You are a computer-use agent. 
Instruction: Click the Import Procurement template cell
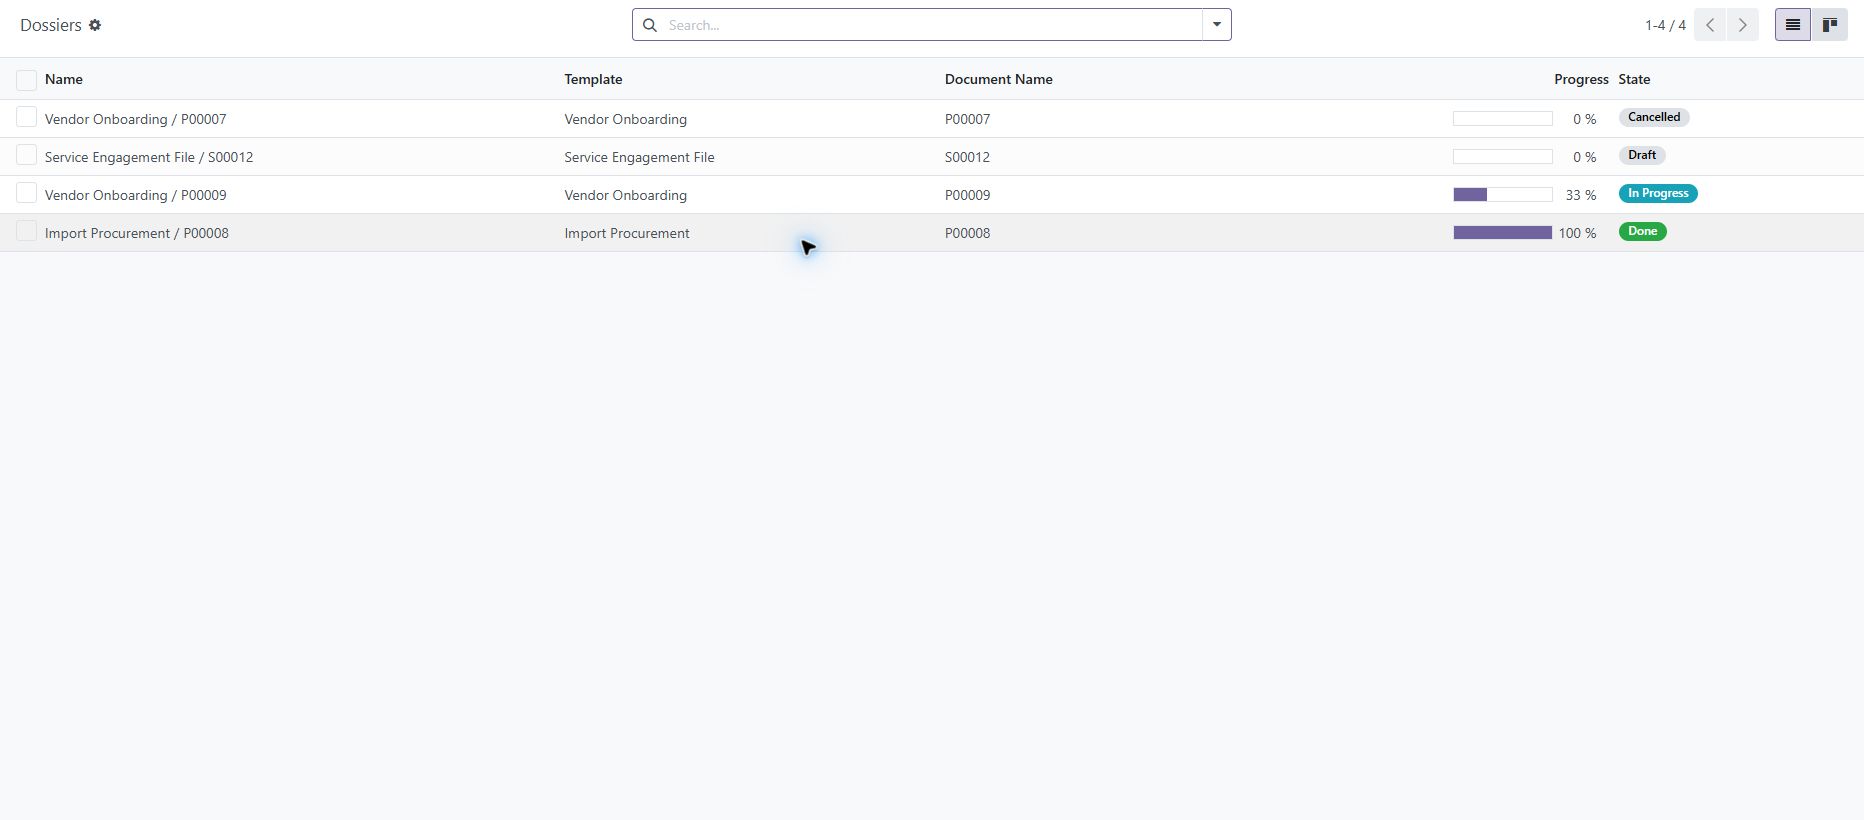pyautogui.click(x=627, y=233)
